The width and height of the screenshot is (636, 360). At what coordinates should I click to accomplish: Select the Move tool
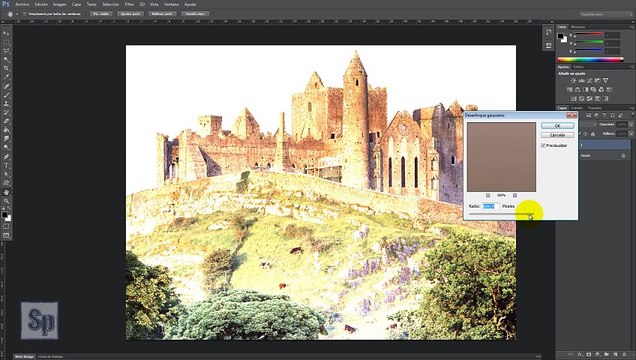coord(6,33)
